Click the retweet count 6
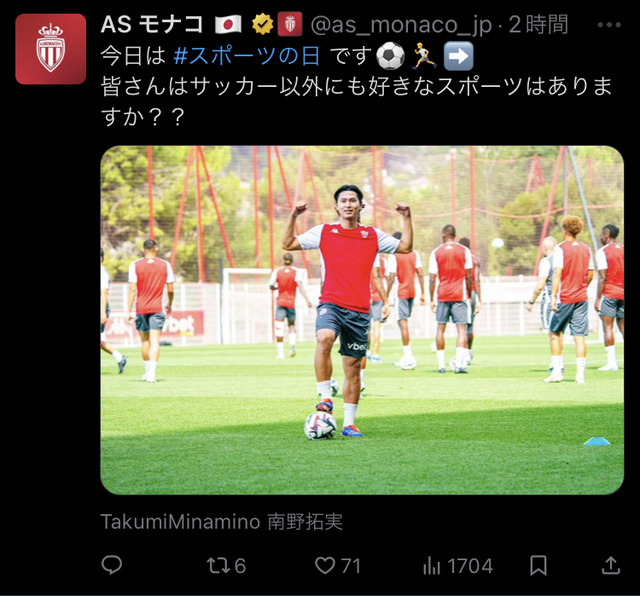This screenshot has width=640, height=596. 240,566
